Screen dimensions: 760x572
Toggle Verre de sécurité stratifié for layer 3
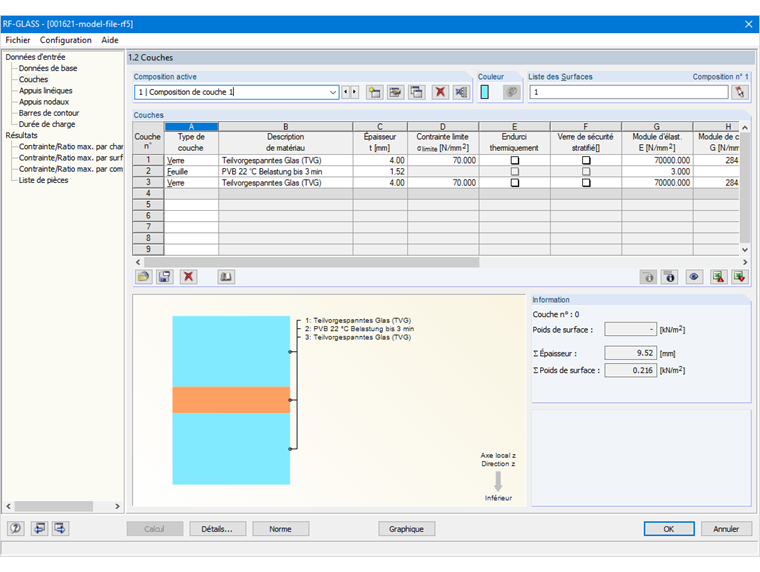coord(586,183)
